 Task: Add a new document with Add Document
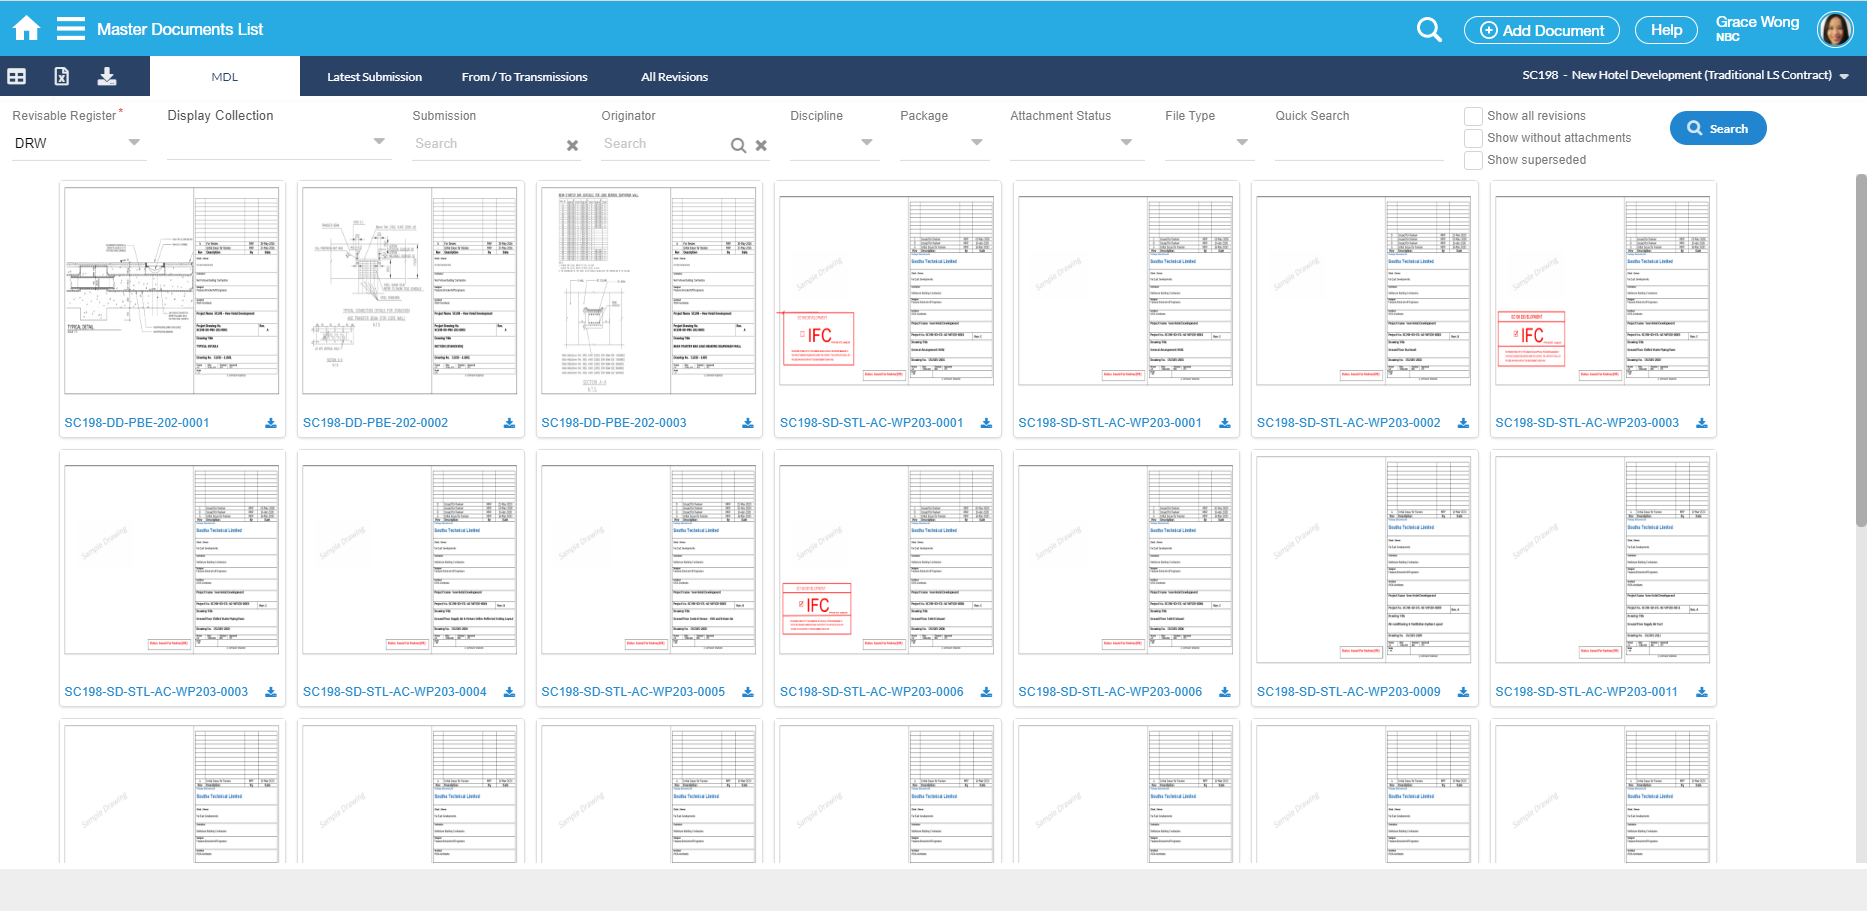(1541, 29)
